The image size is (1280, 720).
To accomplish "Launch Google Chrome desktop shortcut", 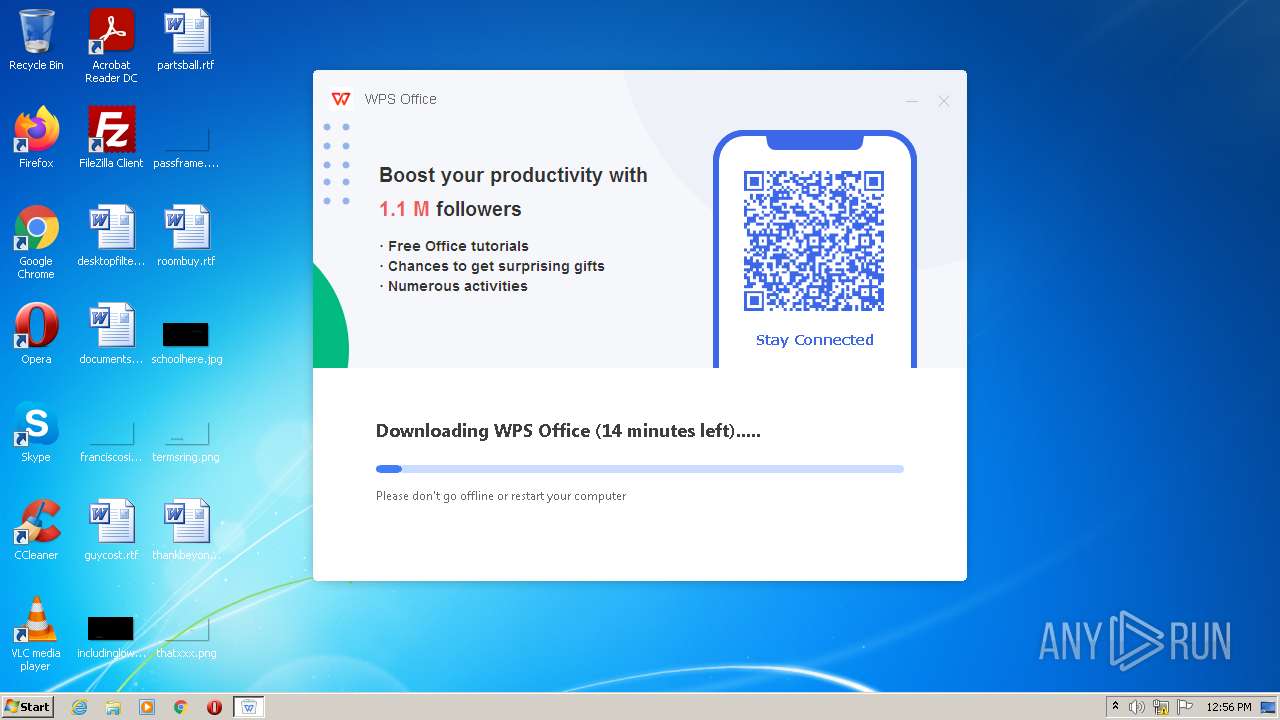I will (36, 242).
